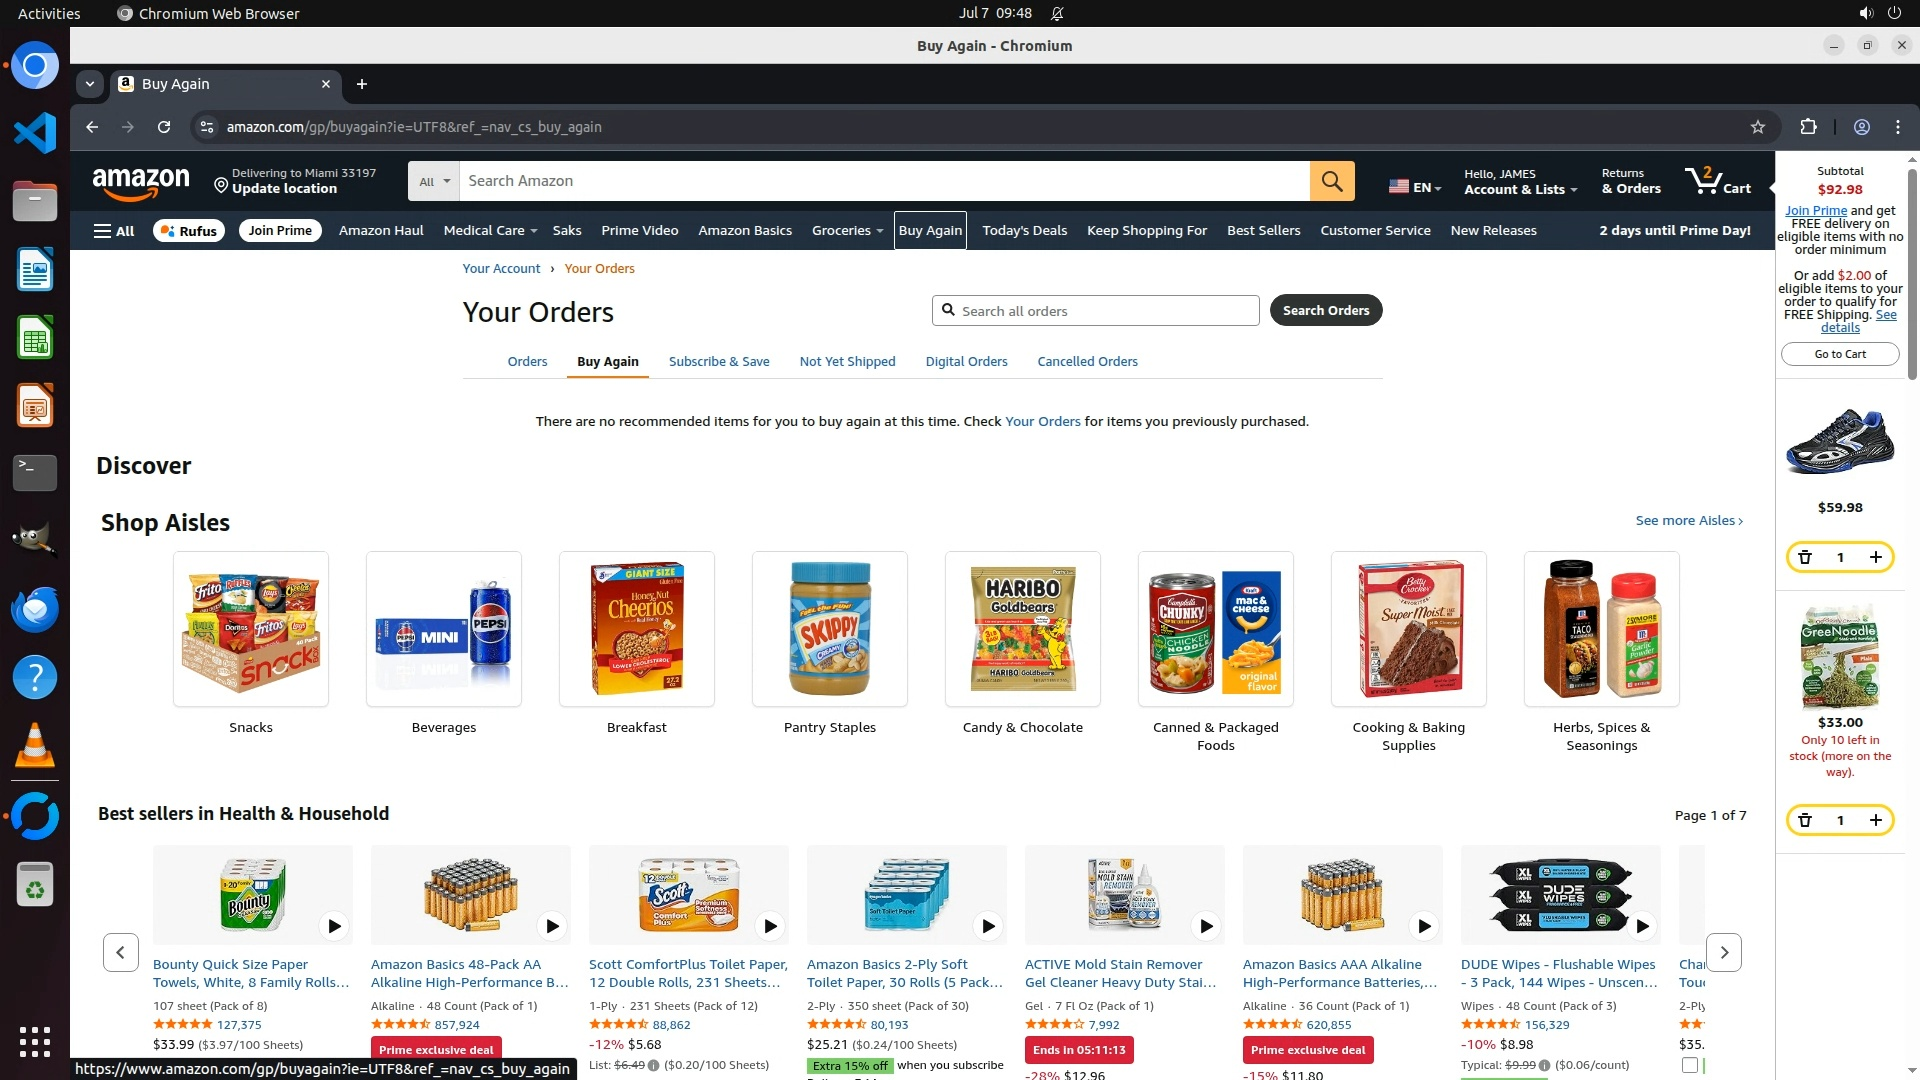This screenshot has height=1080, width=1920.
Task: Play the Bounty Paper Towels video
Action: point(334,926)
